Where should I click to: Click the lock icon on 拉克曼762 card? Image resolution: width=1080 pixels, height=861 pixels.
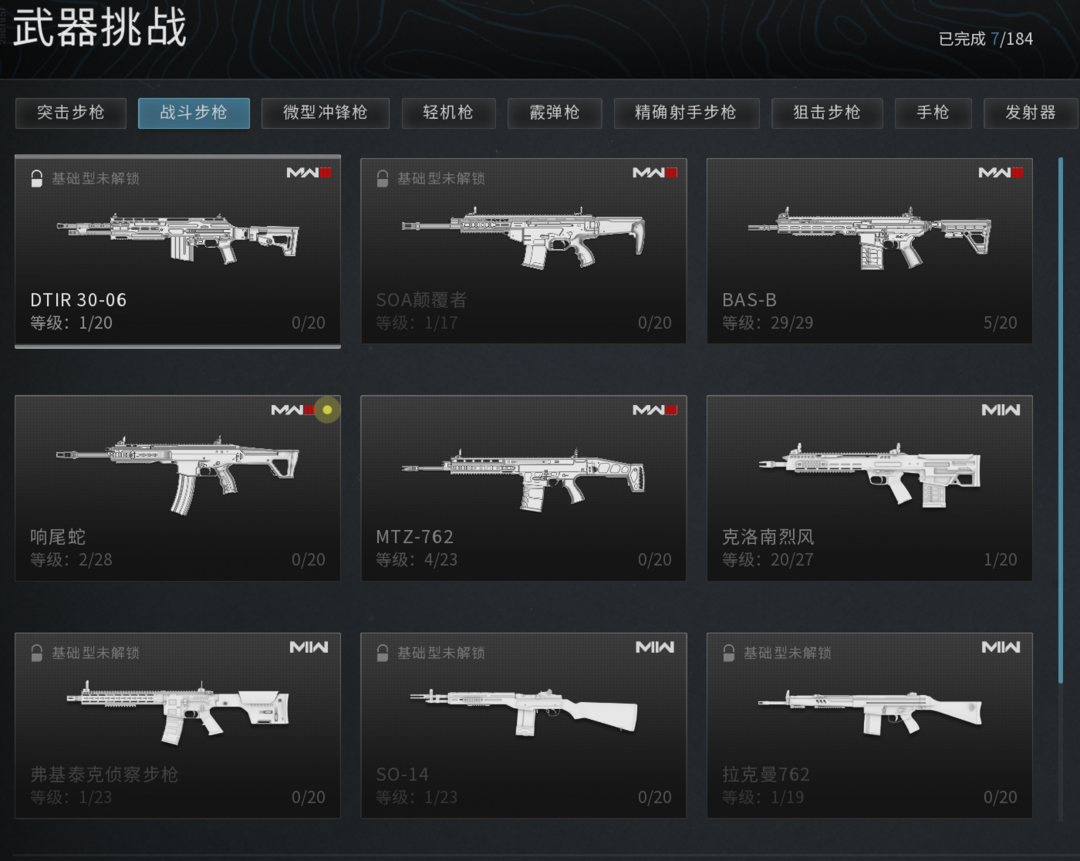click(x=729, y=653)
